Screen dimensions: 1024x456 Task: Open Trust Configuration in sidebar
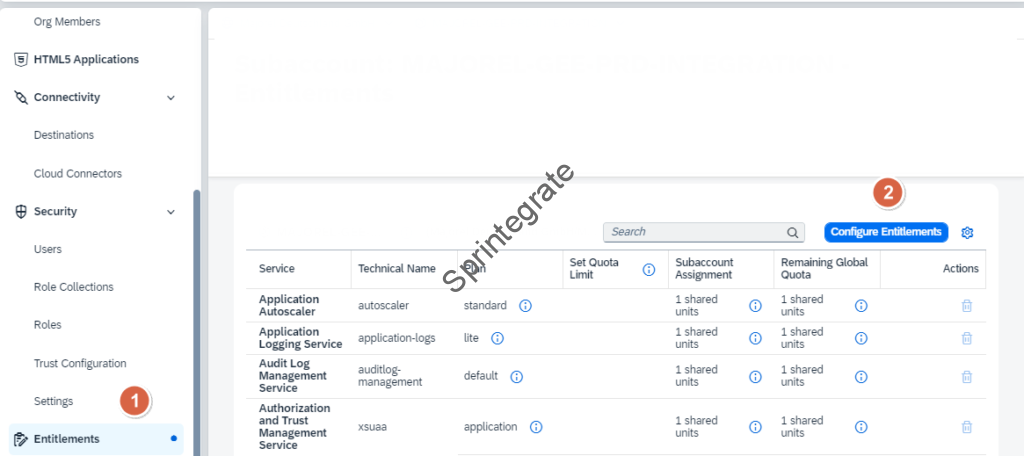tap(80, 363)
